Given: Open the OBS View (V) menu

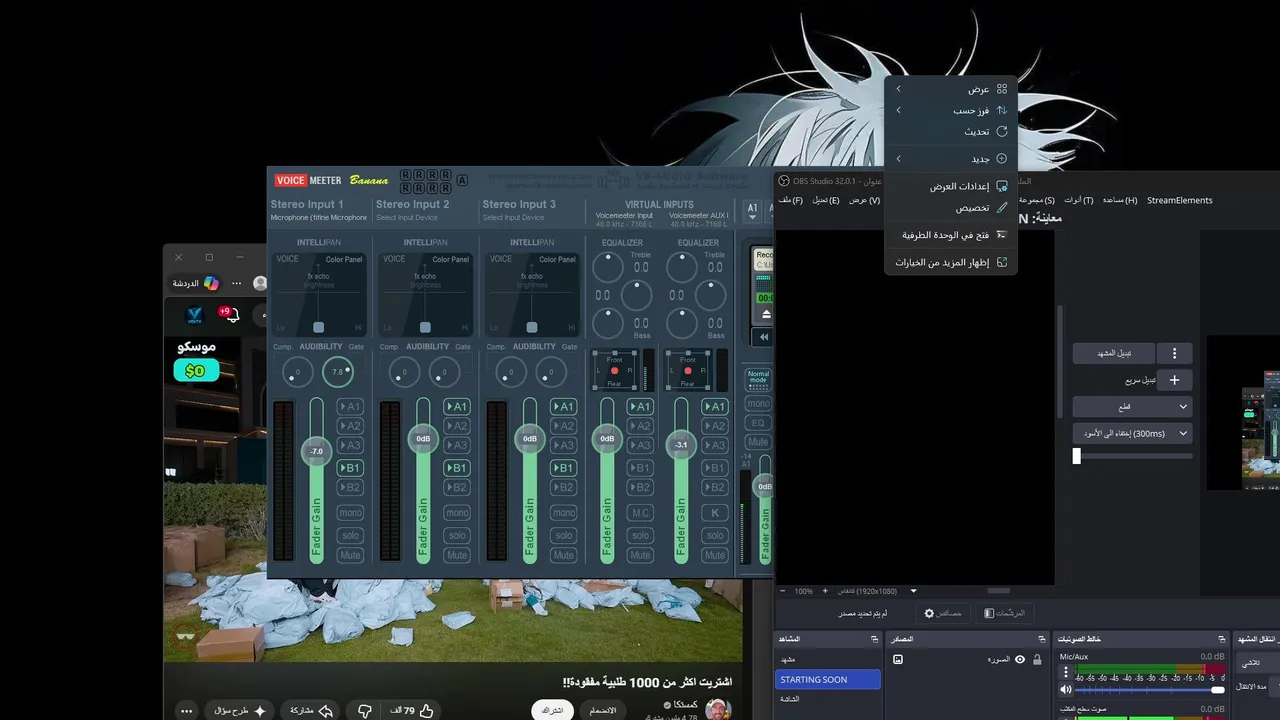Looking at the screenshot, I should point(865,200).
